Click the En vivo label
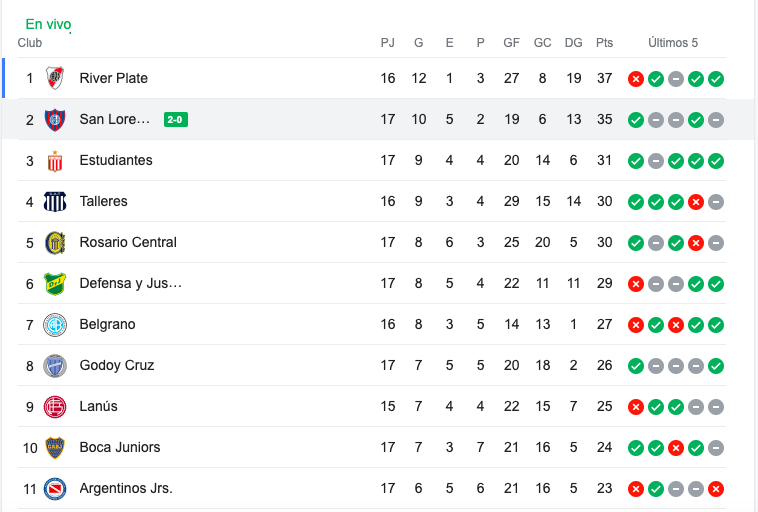The height and width of the screenshot is (512, 758). [48, 24]
